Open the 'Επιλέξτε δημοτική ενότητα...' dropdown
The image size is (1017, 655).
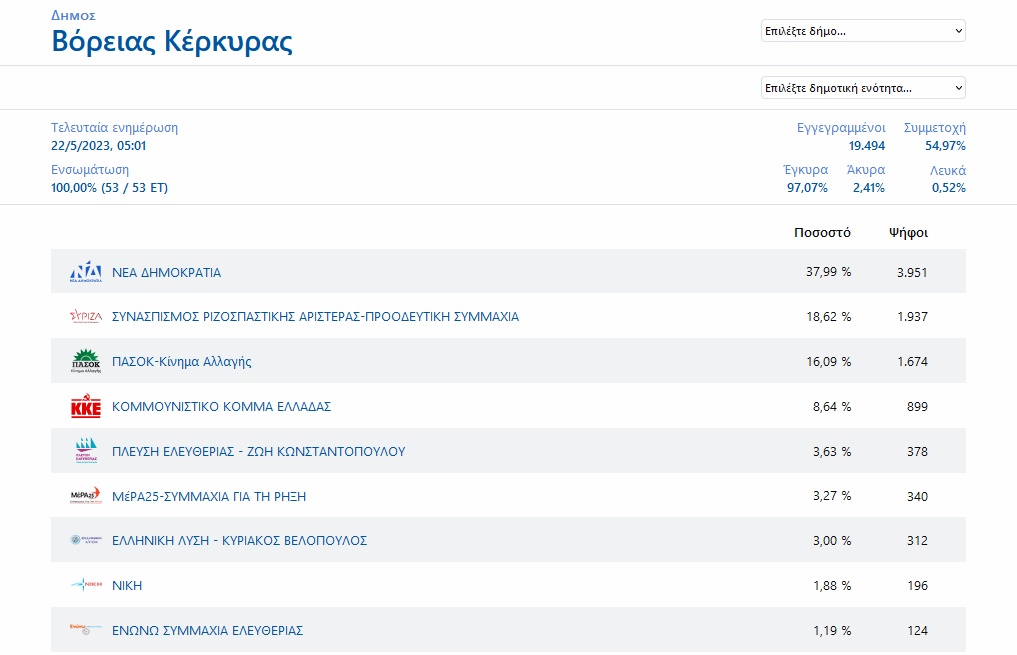tap(863, 88)
